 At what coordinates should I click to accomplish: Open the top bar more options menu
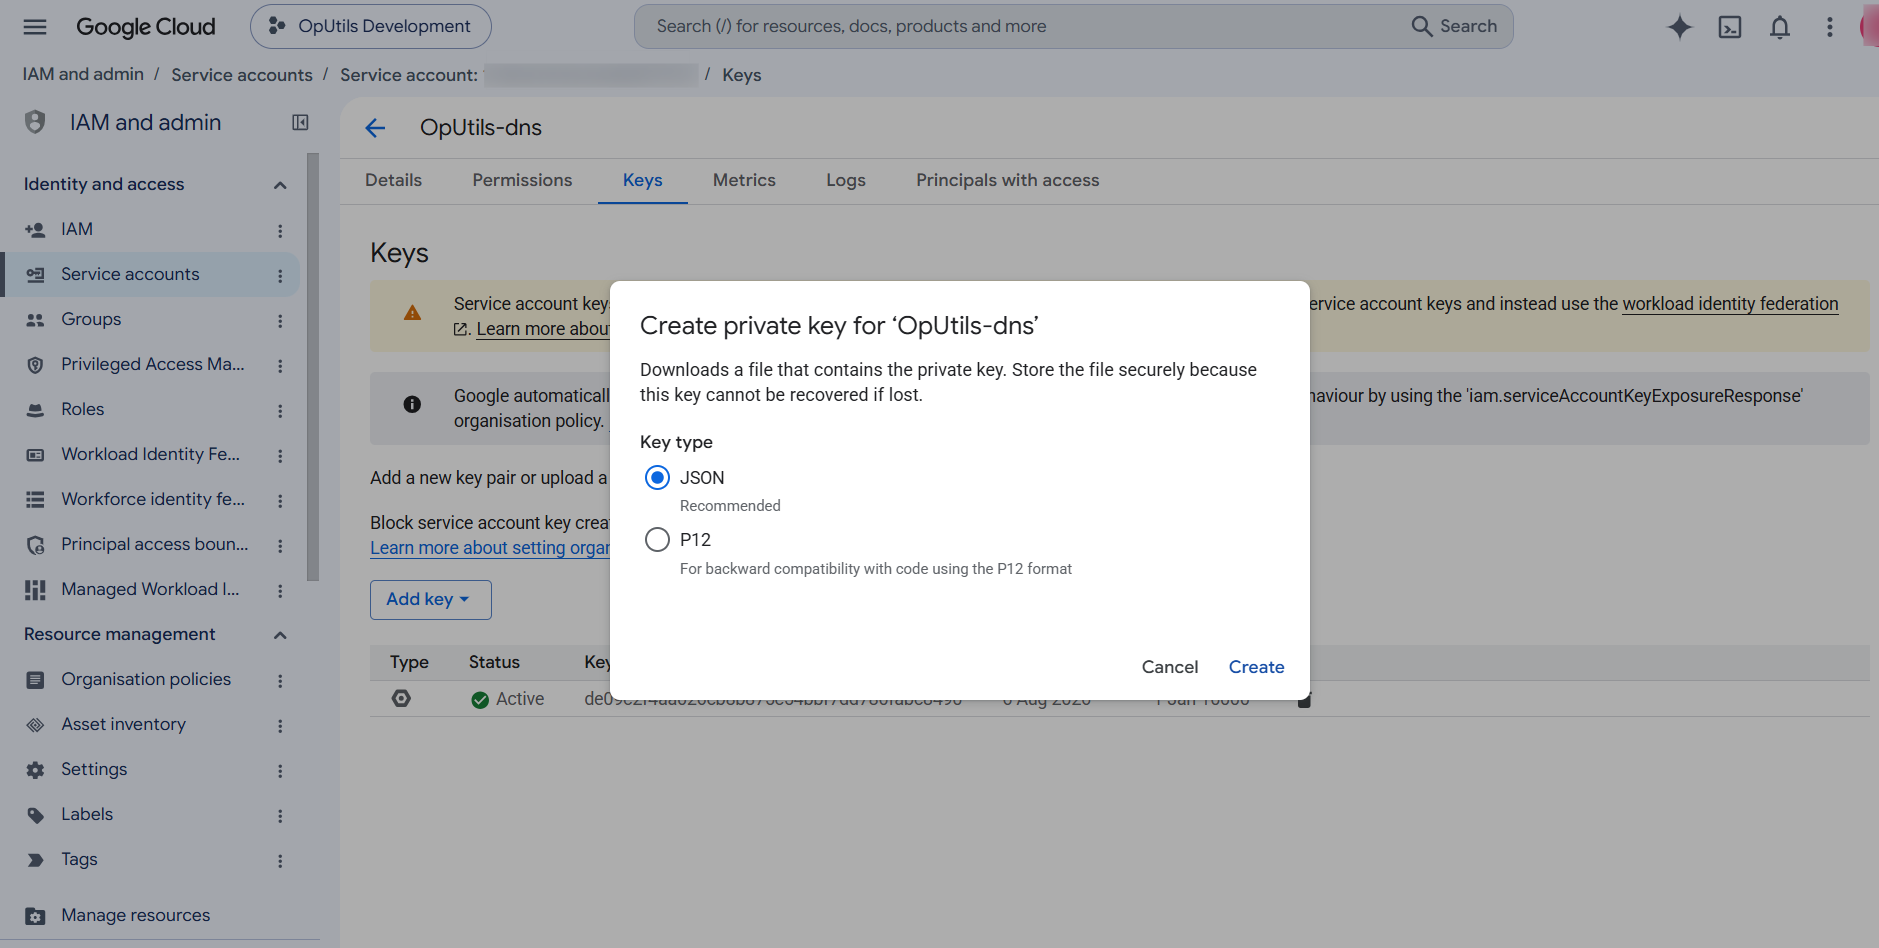point(1830,27)
